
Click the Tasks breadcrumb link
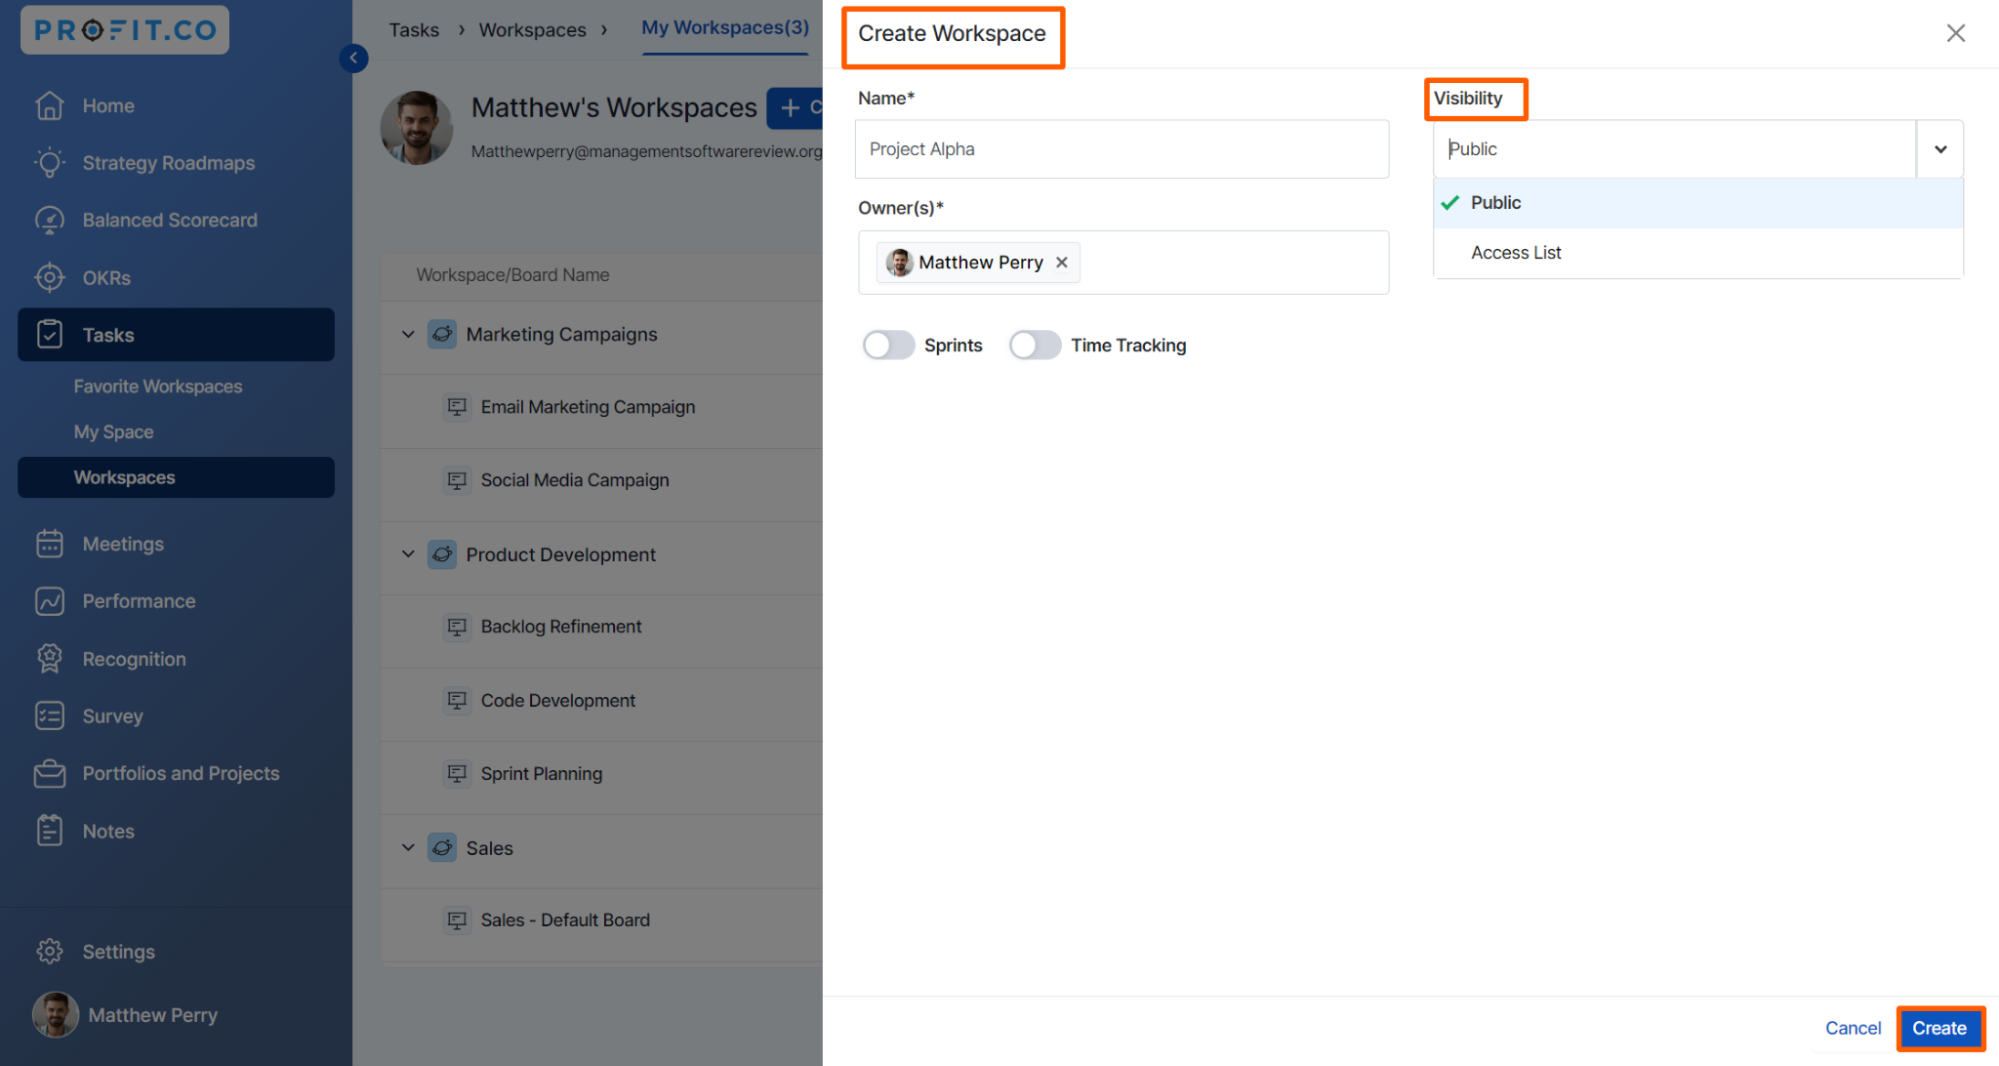coord(414,30)
